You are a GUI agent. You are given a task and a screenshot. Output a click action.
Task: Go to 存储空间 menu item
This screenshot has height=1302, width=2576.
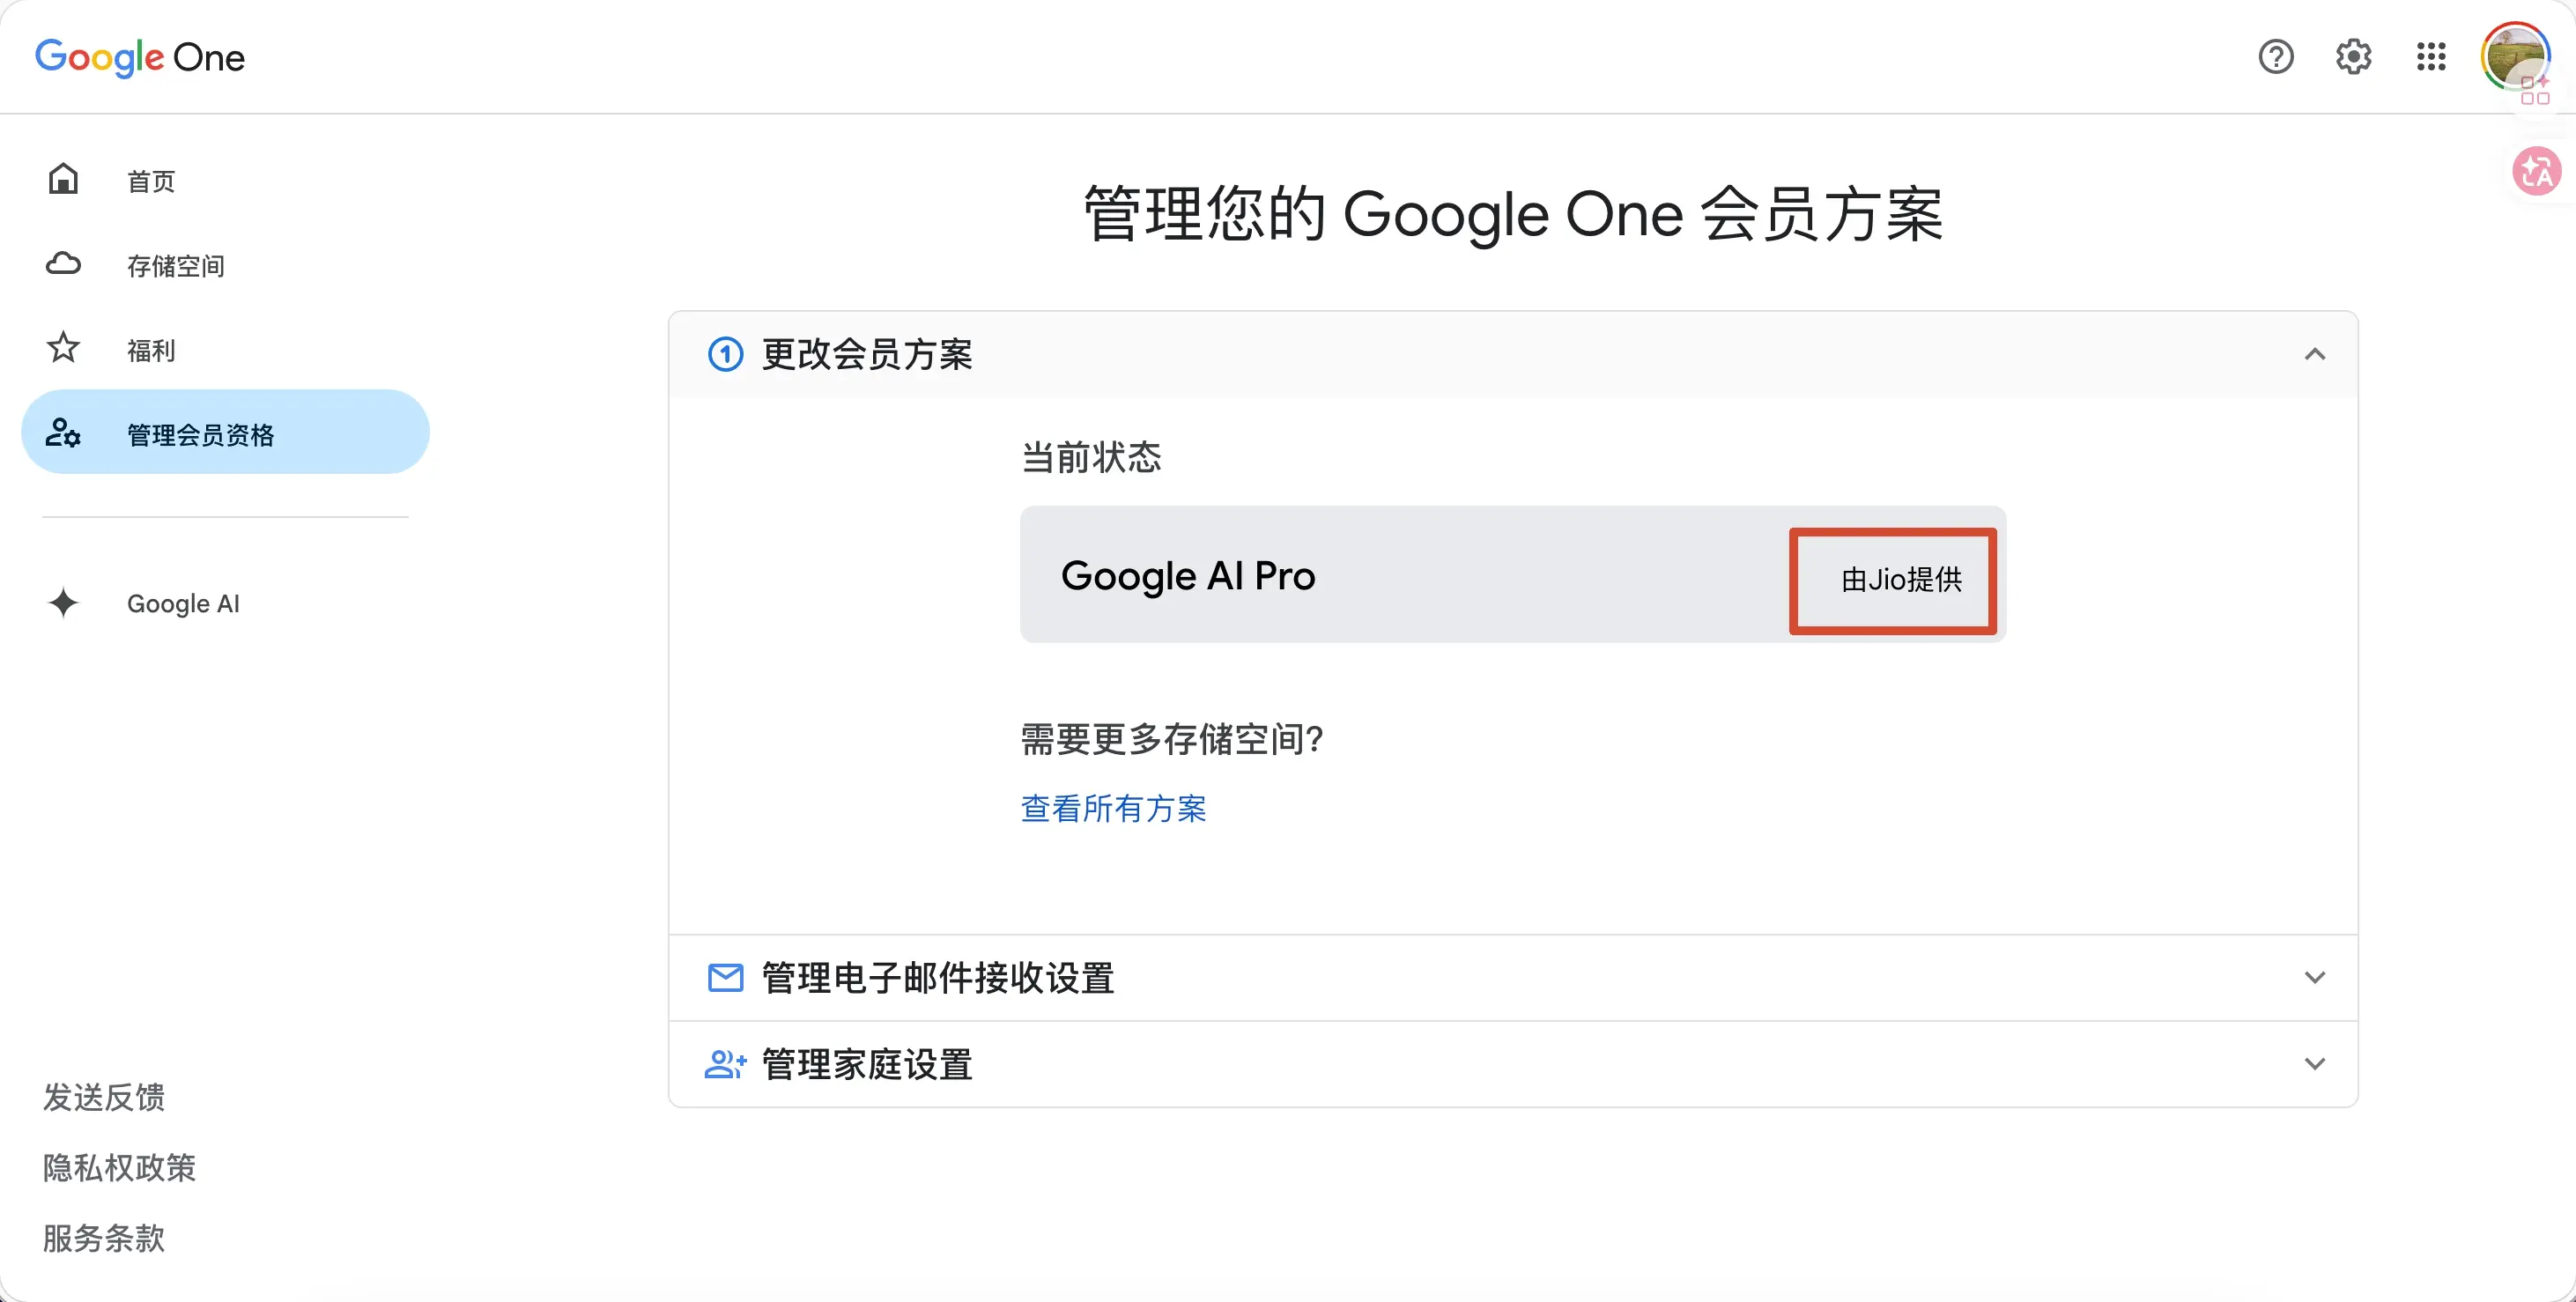point(175,266)
